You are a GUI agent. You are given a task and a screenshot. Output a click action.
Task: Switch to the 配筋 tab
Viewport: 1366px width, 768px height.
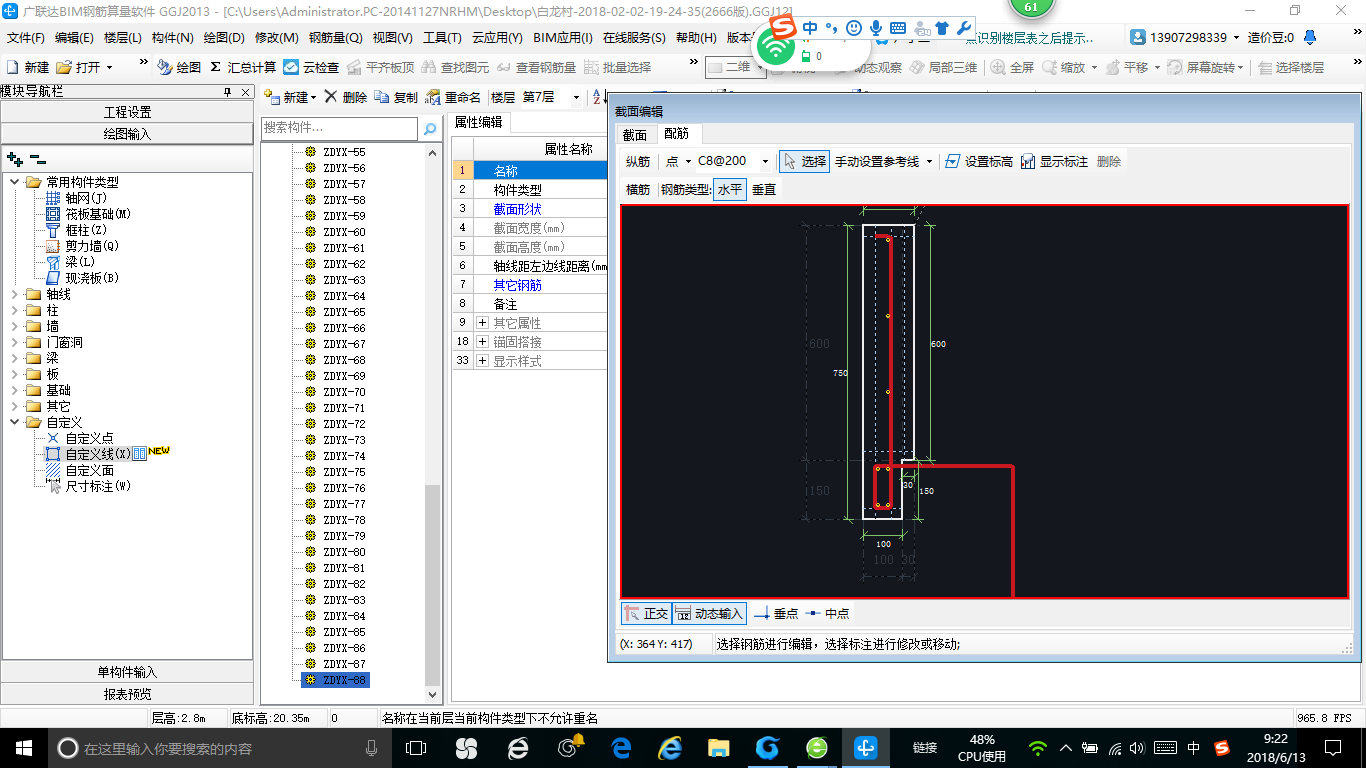click(677, 134)
